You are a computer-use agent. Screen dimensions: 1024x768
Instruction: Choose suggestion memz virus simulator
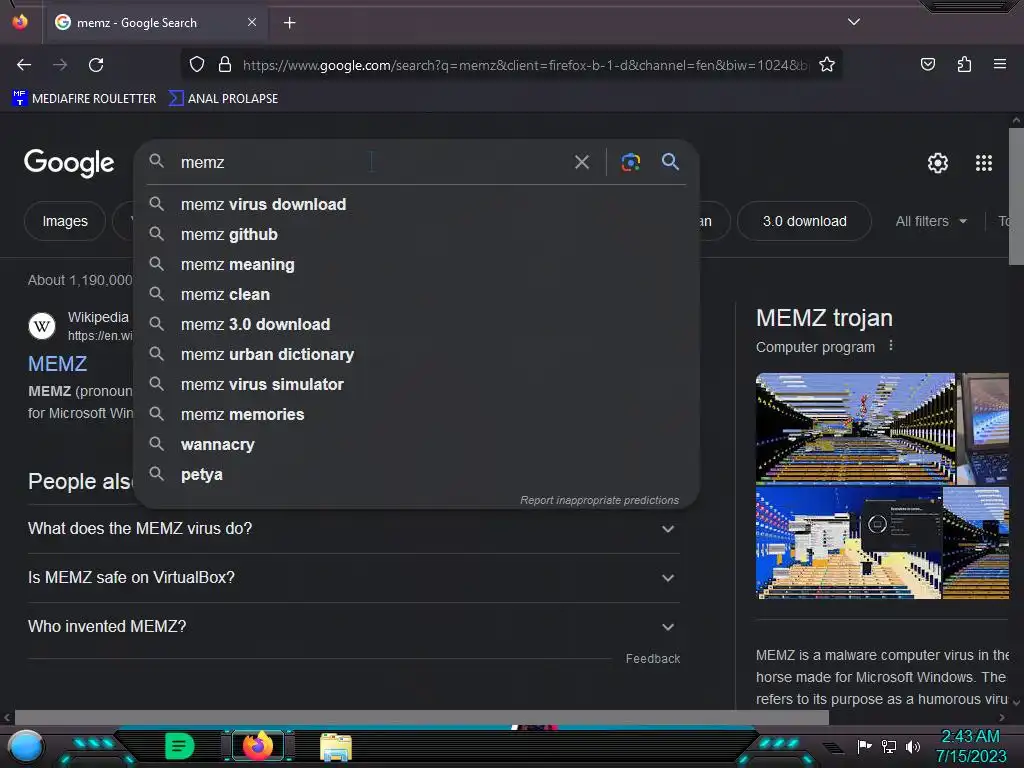(417, 385)
